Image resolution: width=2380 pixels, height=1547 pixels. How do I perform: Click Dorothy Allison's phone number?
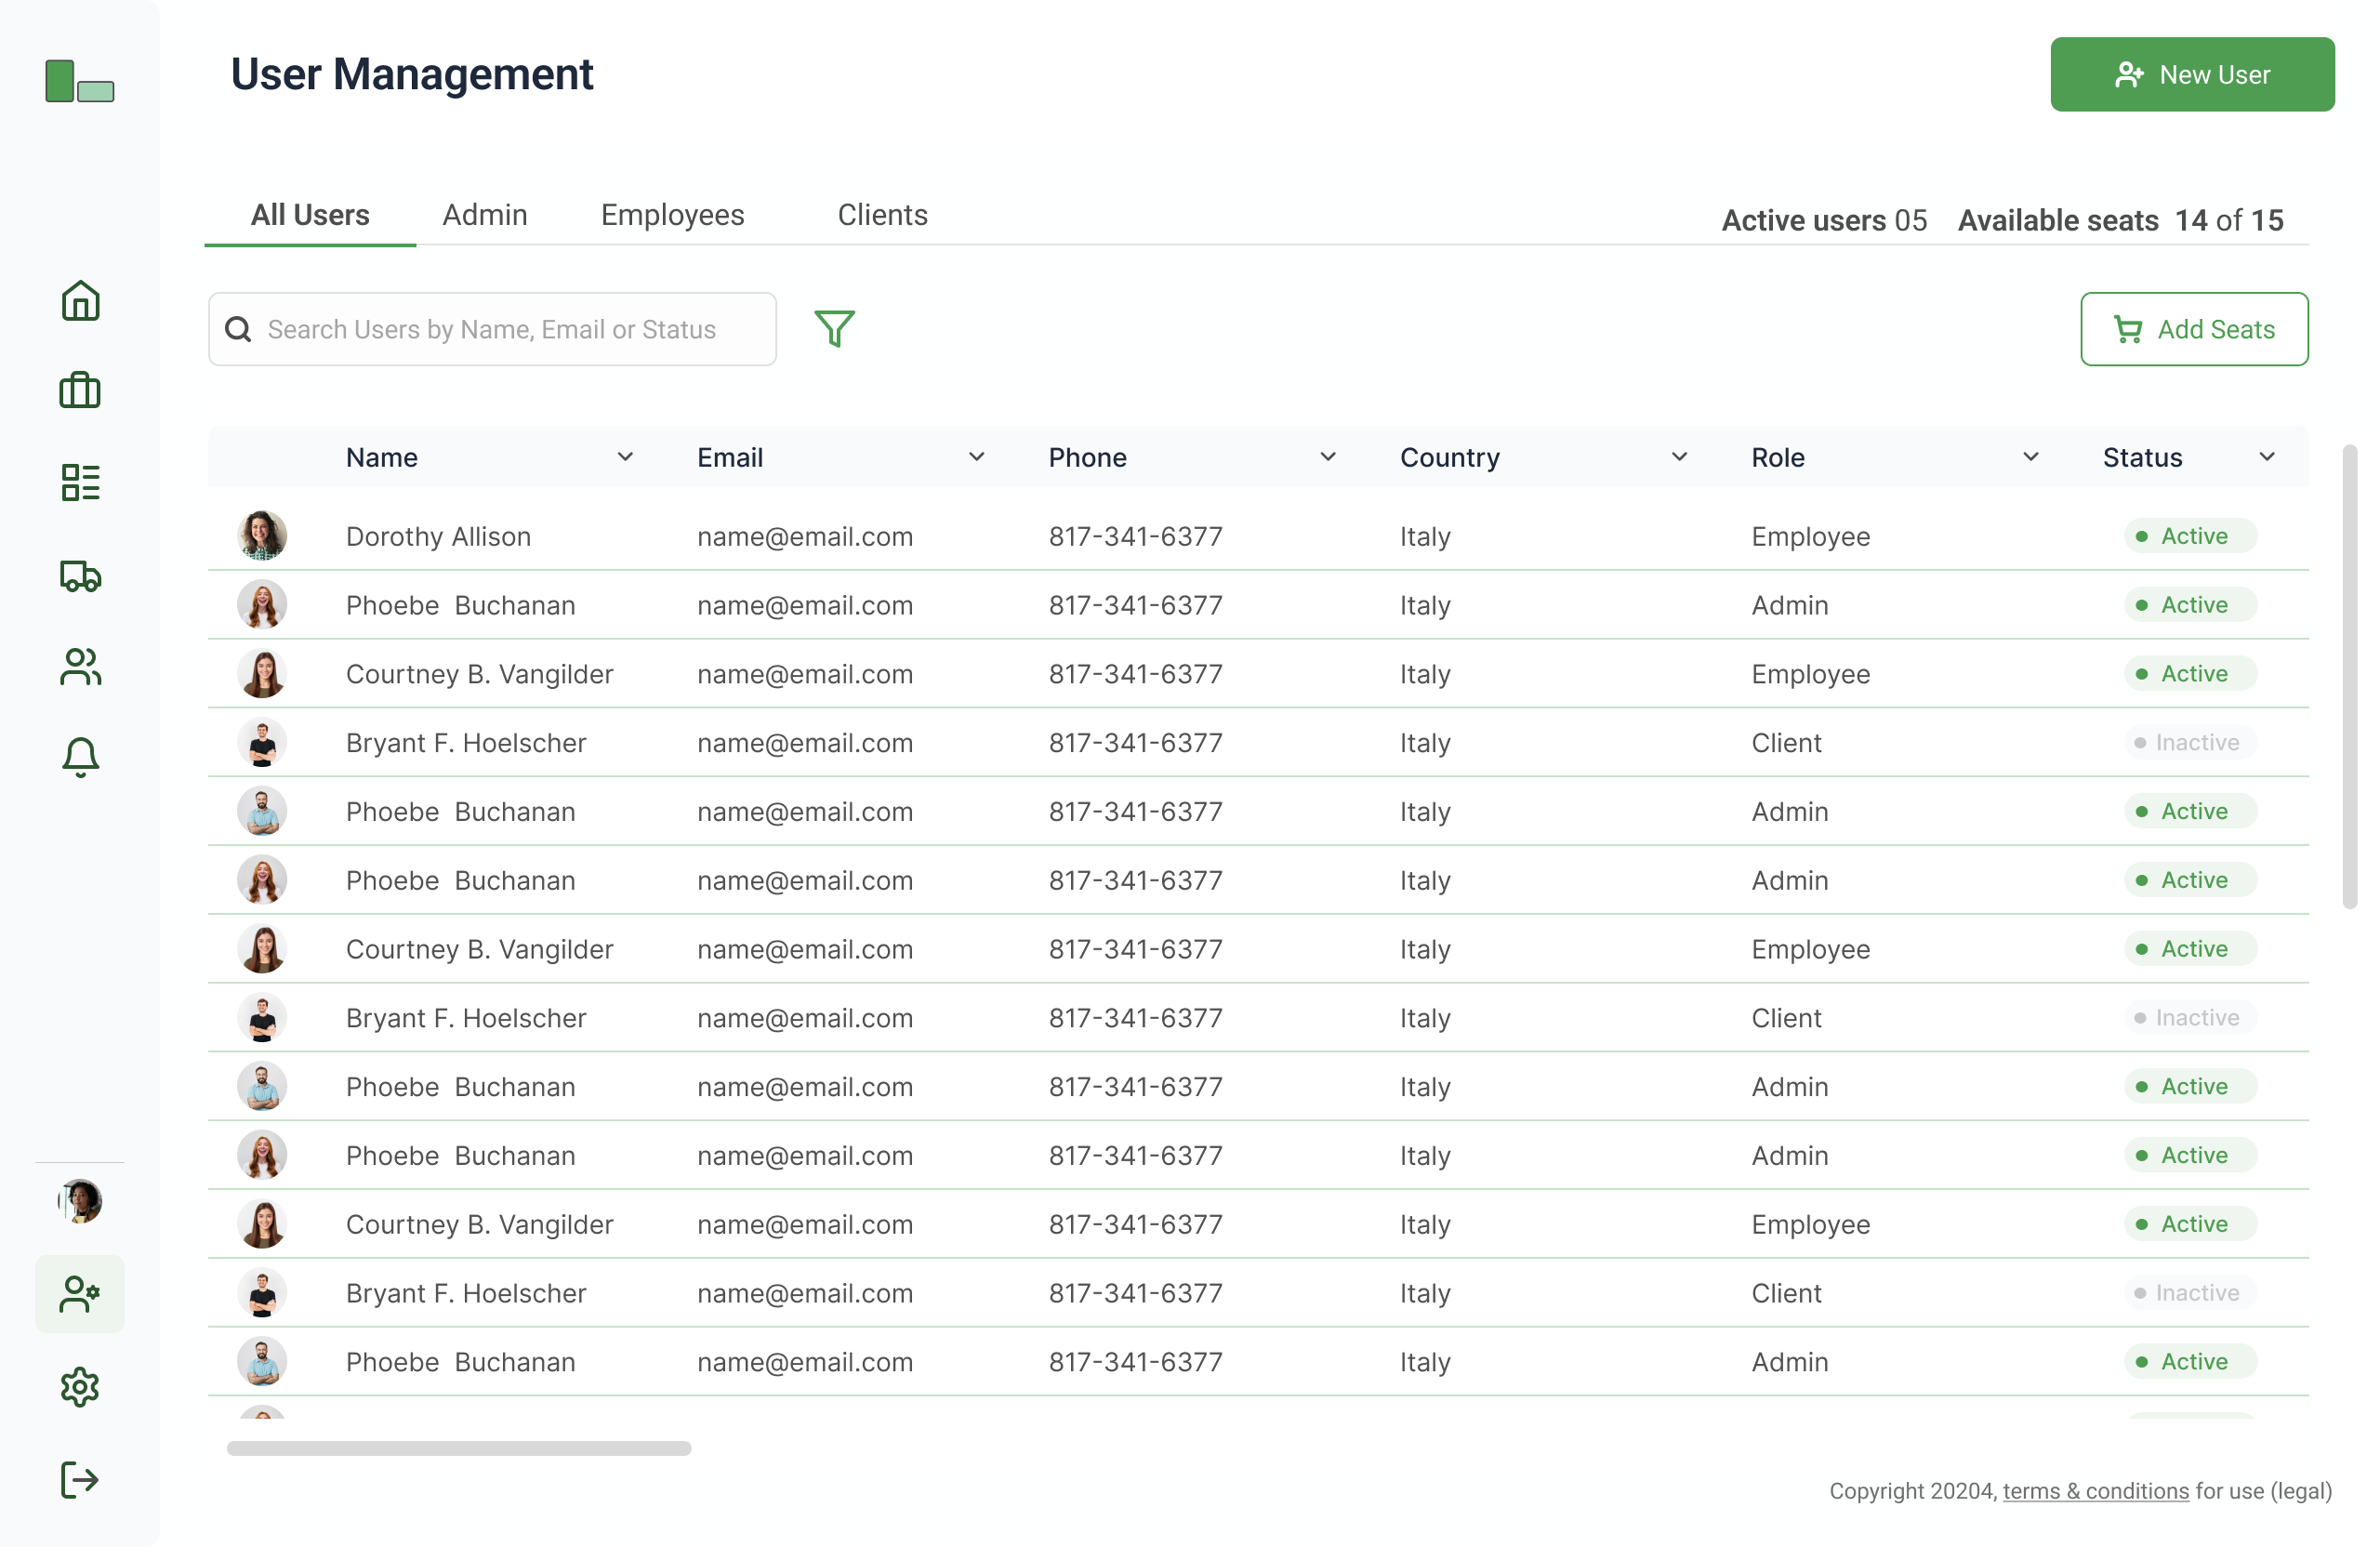pyautogui.click(x=1135, y=536)
